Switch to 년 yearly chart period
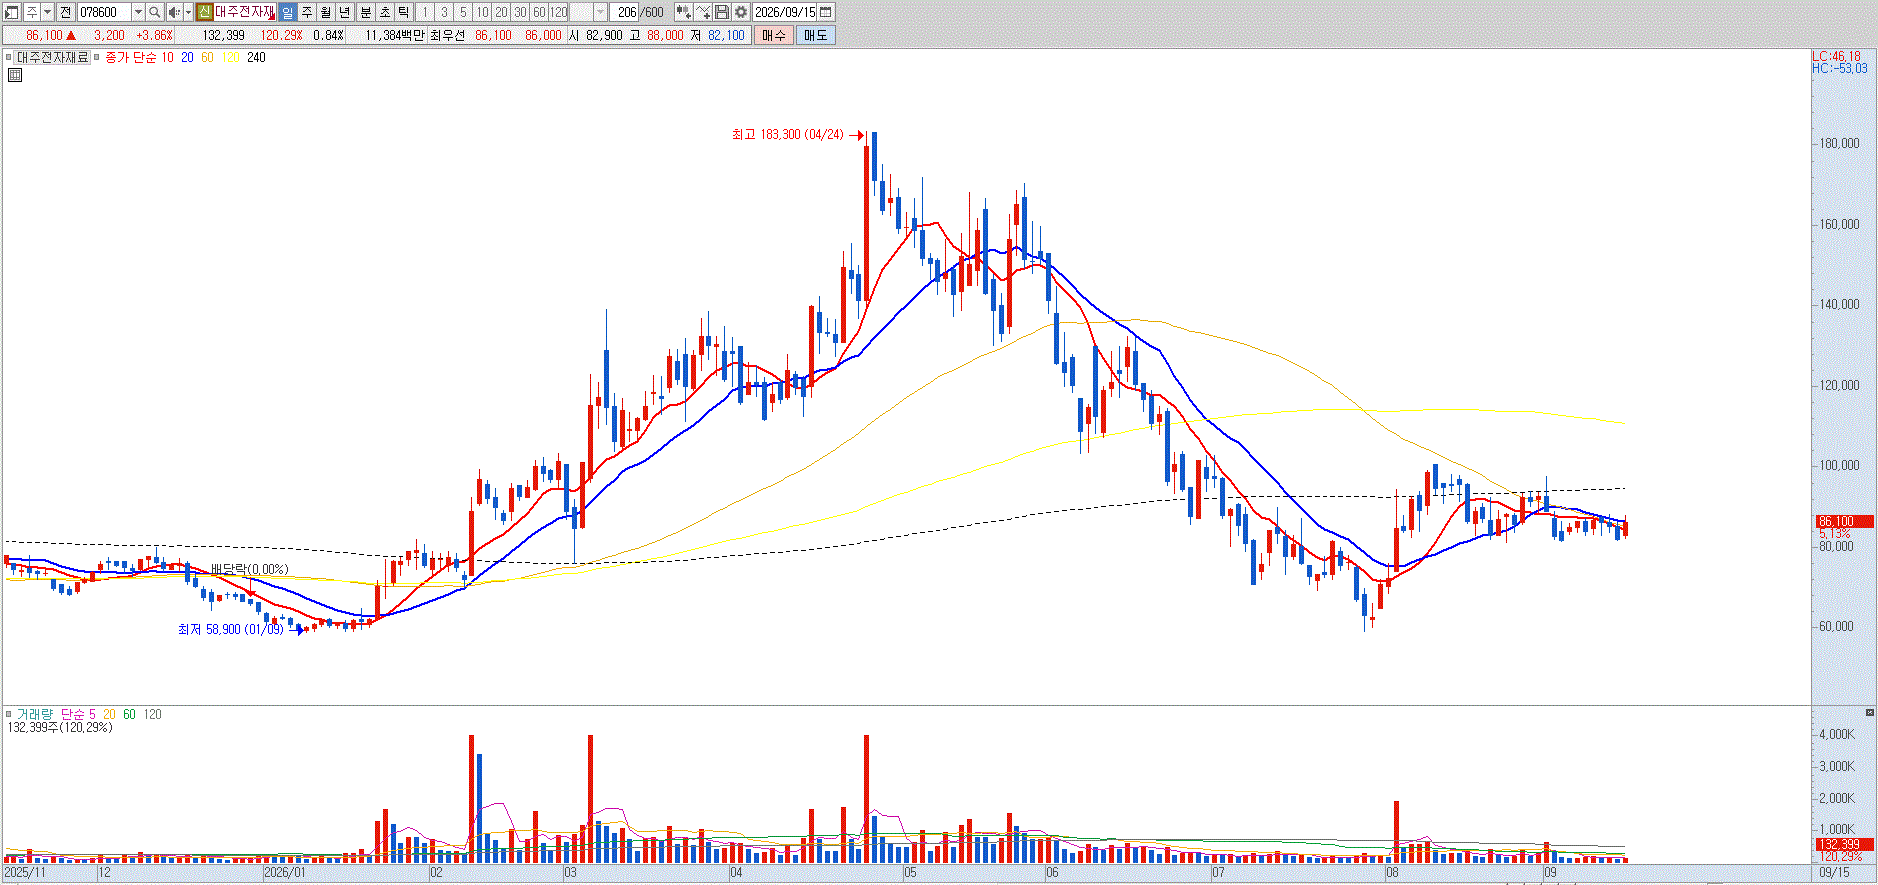This screenshot has width=1878, height=885. tap(344, 12)
